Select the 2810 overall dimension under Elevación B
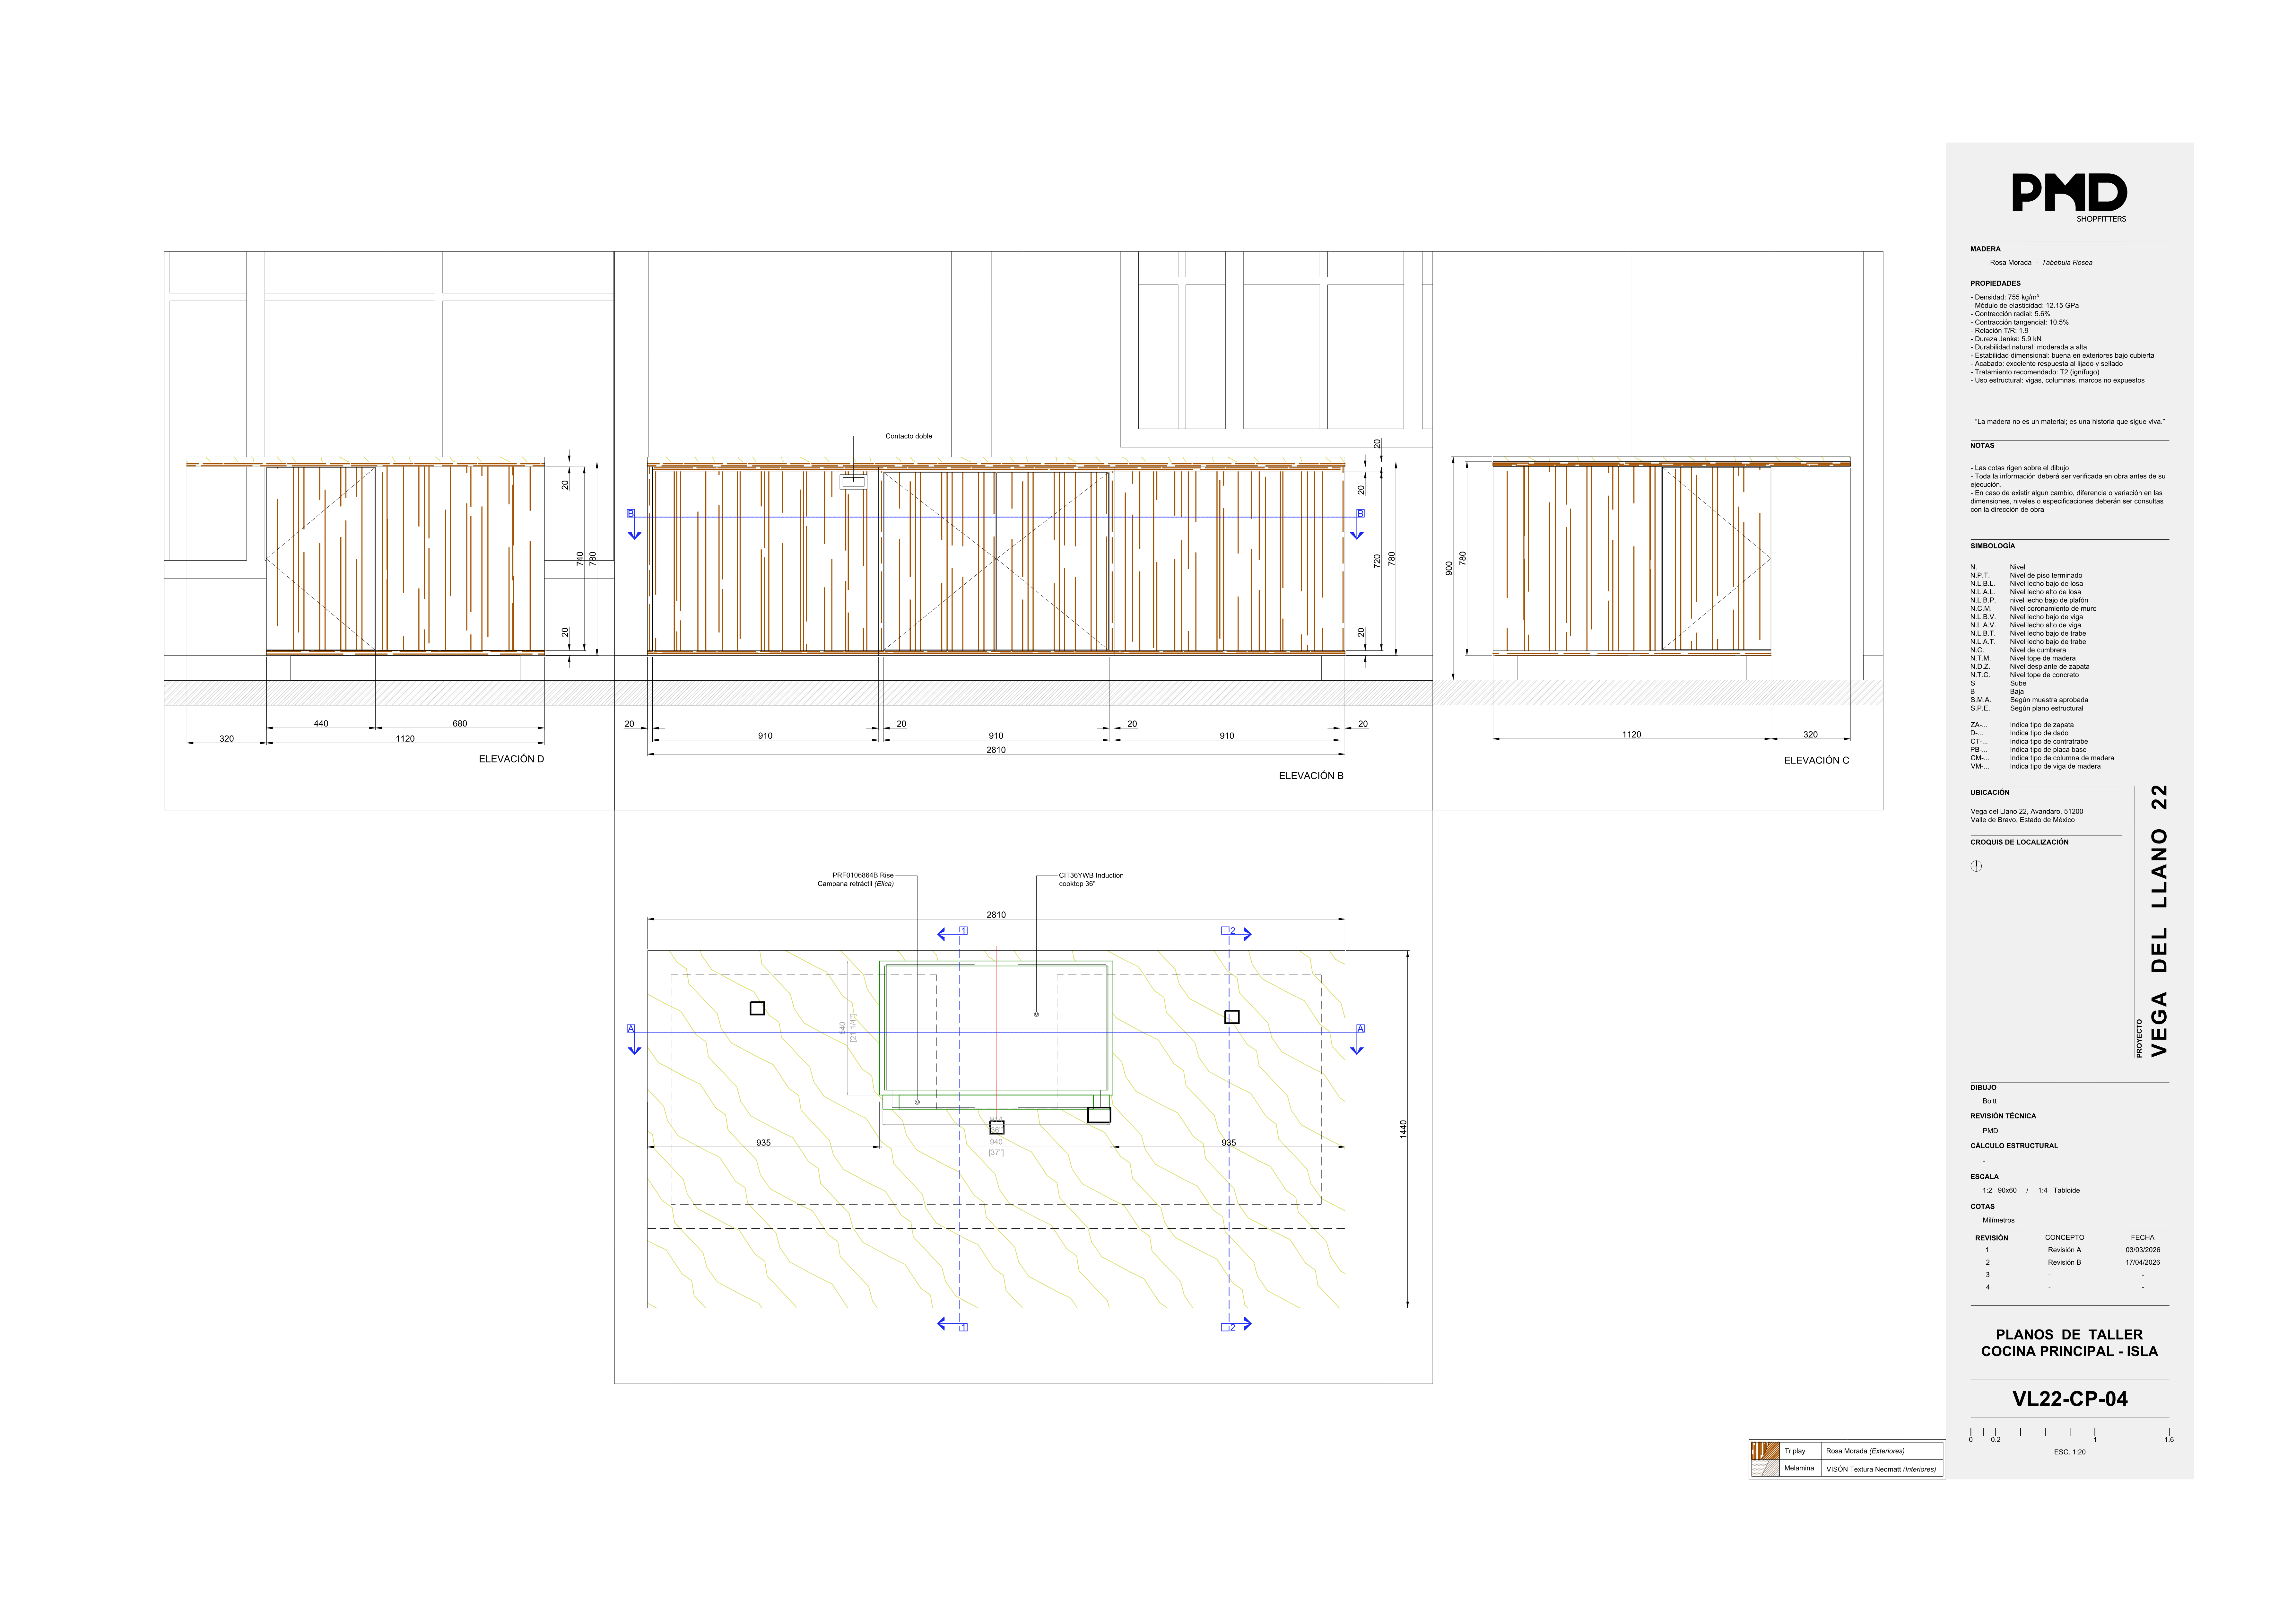2296x1622 pixels. tap(996, 750)
